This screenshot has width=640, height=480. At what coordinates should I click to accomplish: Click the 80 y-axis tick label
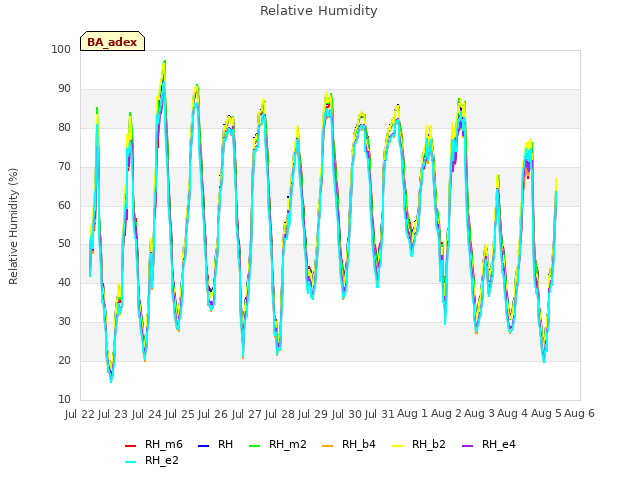[64, 127]
